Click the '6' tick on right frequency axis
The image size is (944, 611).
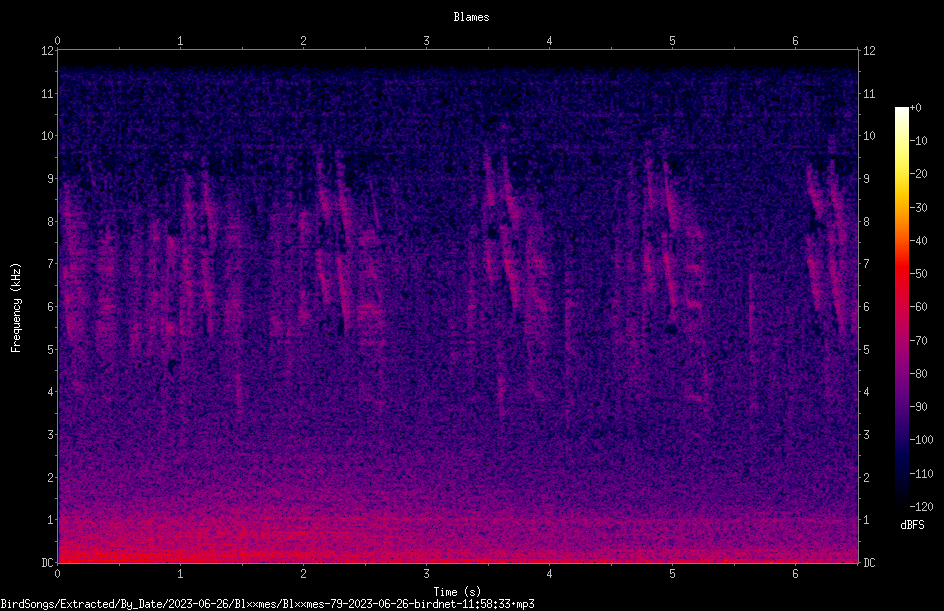(x=866, y=306)
